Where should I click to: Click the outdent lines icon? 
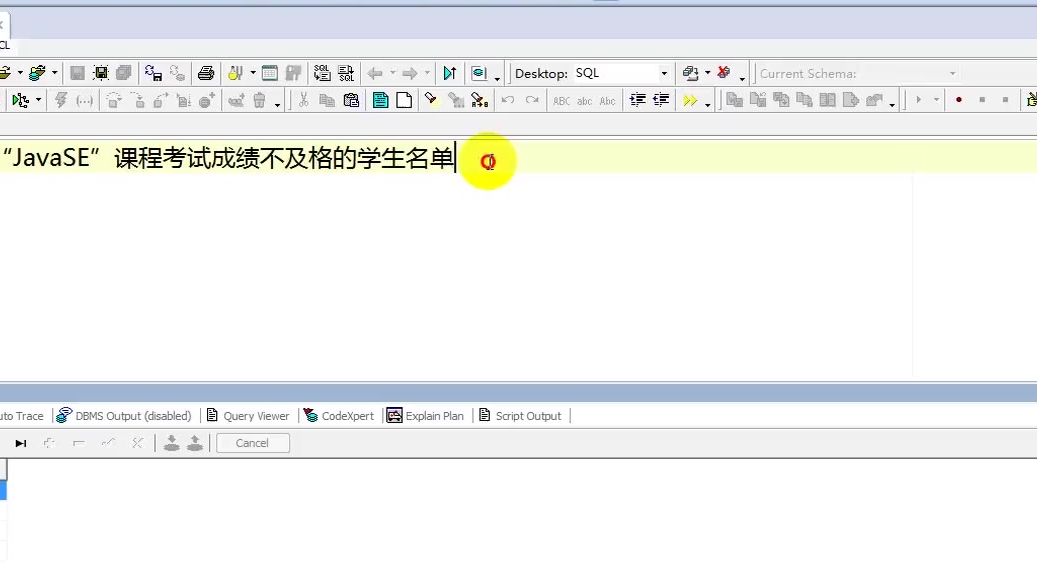(661, 100)
